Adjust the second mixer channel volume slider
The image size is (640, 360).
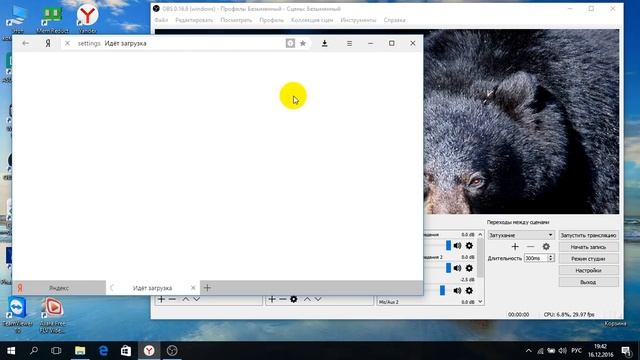click(x=448, y=268)
